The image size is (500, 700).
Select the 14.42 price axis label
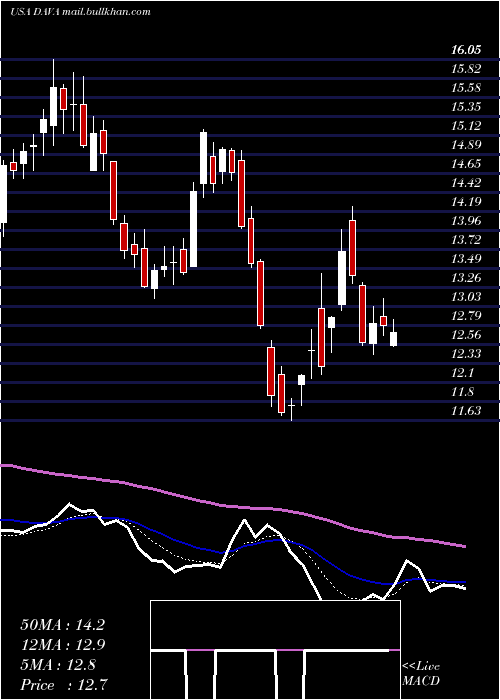pyautogui.click(x=466, y=183)
